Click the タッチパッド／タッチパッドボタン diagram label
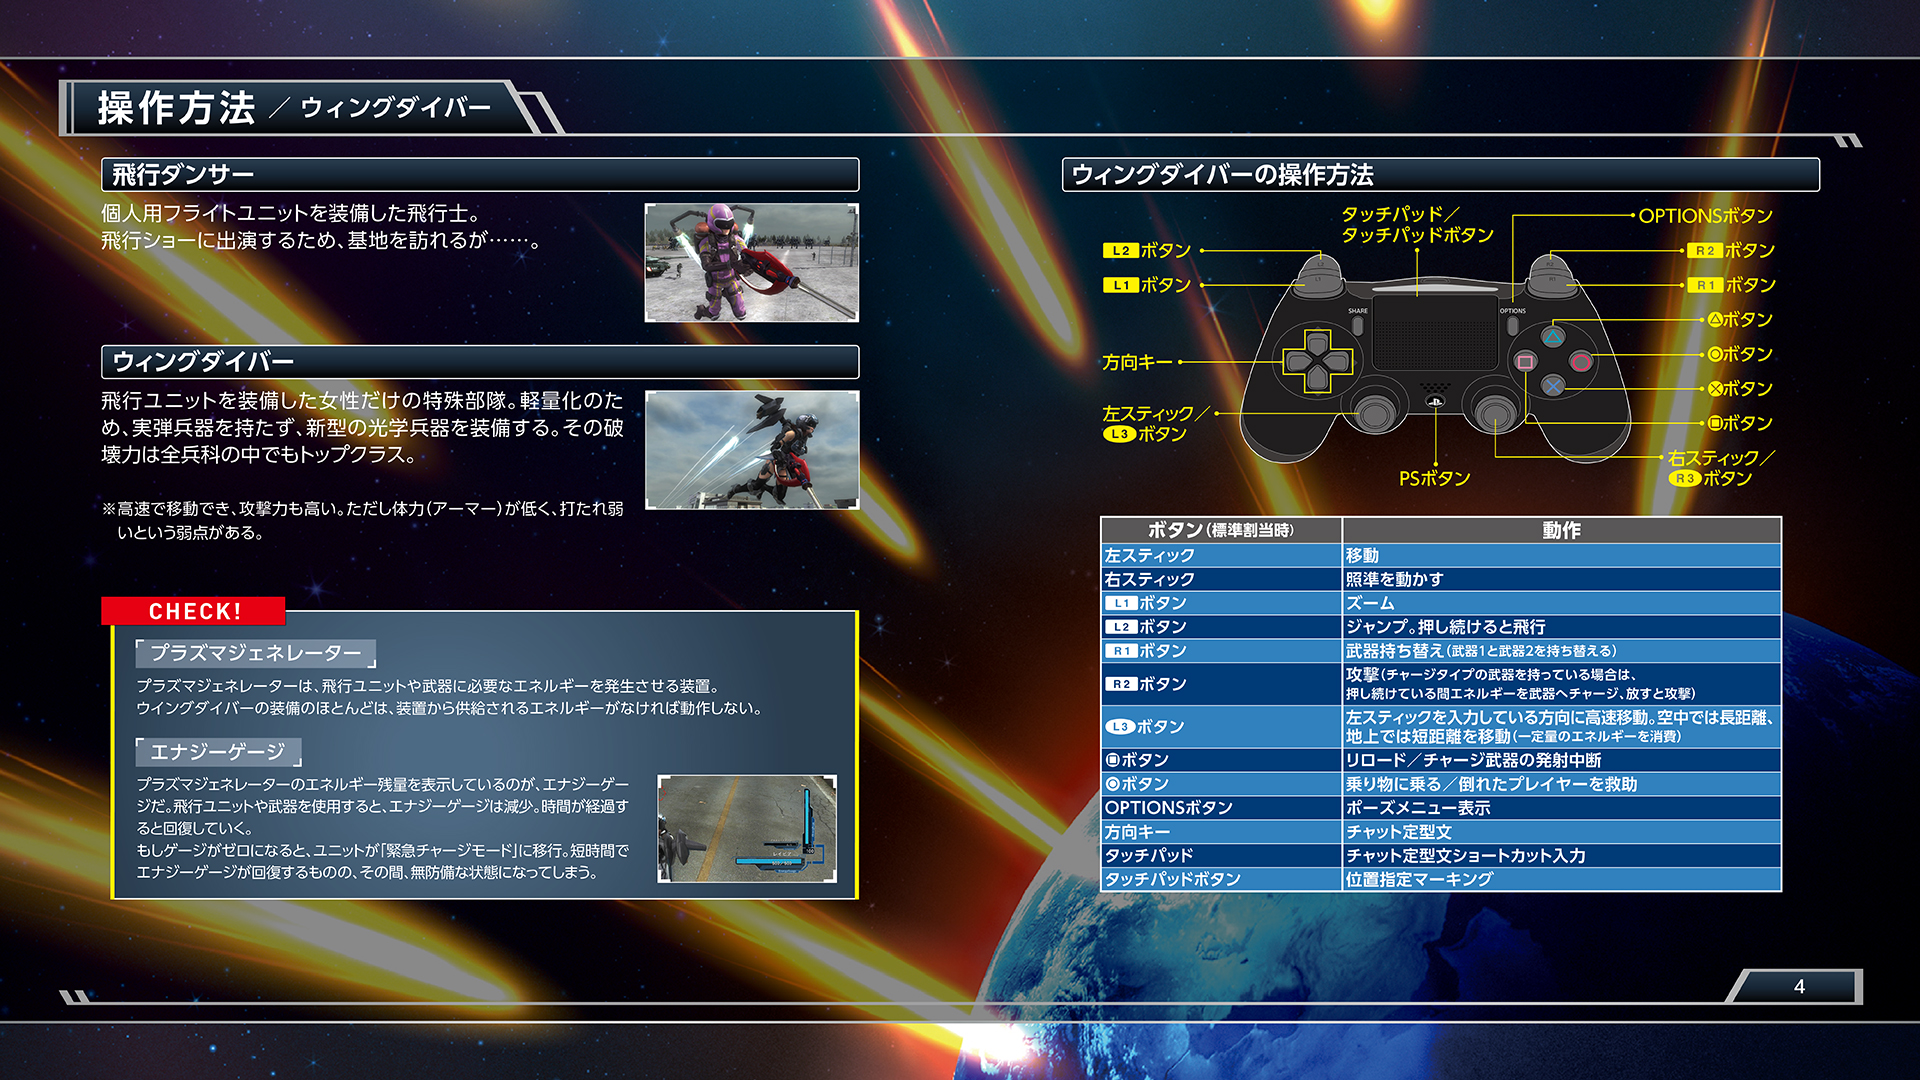The height and width of the screenshot is (1080, 1920). pos(1417,225)
